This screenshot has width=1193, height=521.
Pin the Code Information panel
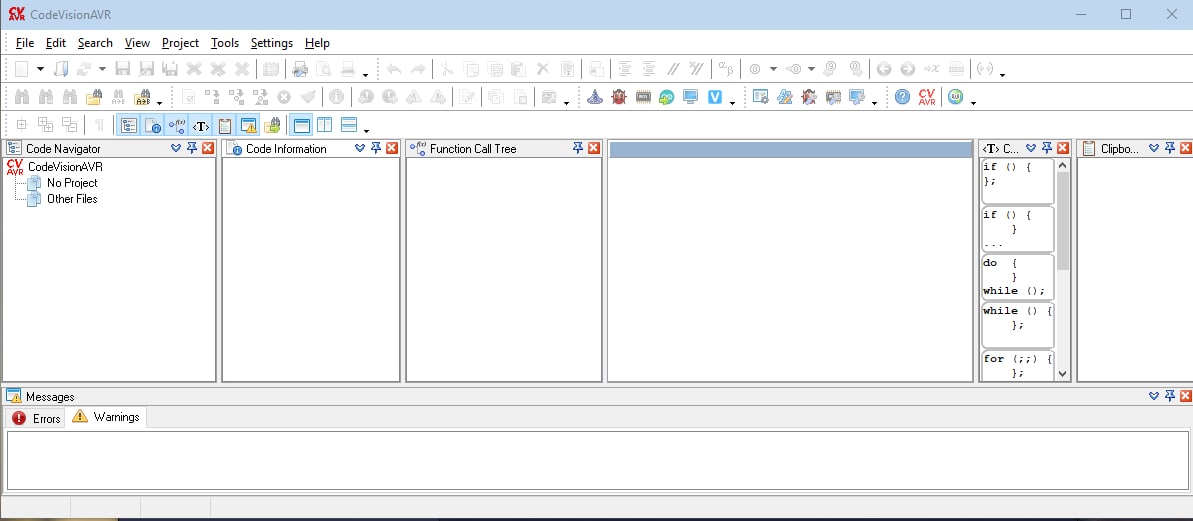point(376,148)
